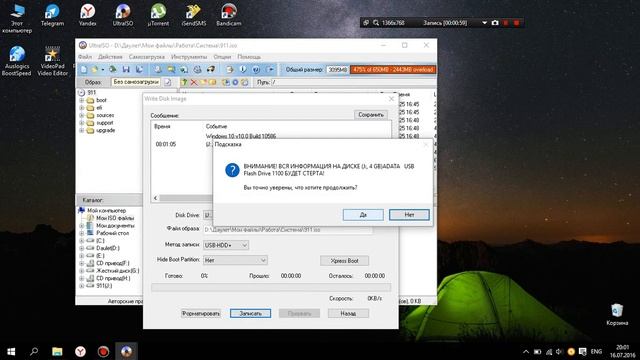Open VideoPad Video Editor desktop shortcut
640x360 pixels.
pos(52,61)
